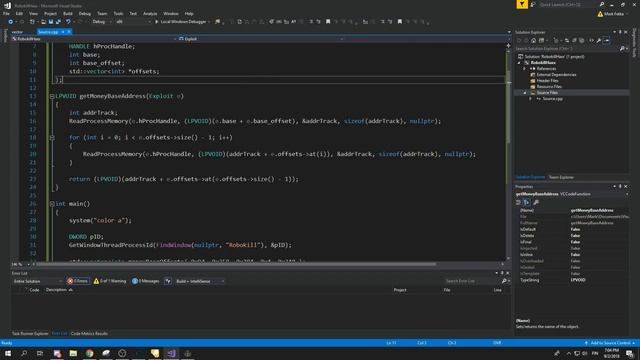Click Add to Source Control in status bar
This screenshot has width=640, height=360.
click(610, 343)
